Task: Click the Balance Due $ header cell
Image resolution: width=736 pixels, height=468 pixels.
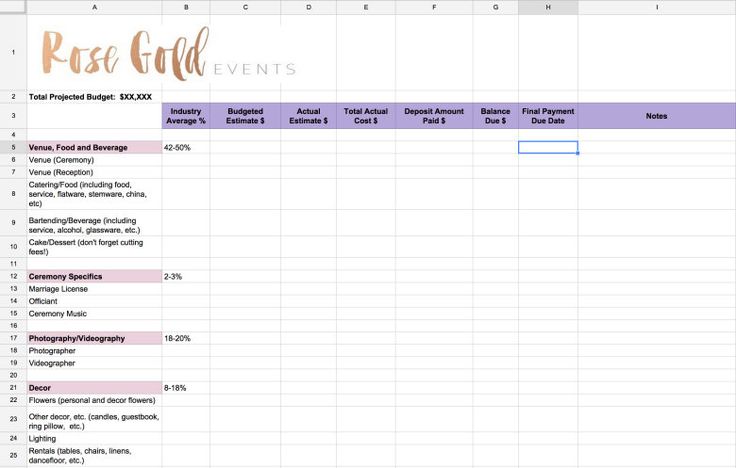Action: 495,116
